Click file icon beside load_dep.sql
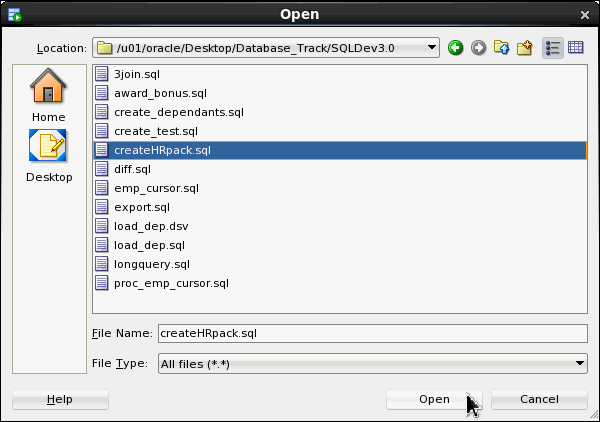The height and width of the screenshot is (422, 600). tap(101, 245)
